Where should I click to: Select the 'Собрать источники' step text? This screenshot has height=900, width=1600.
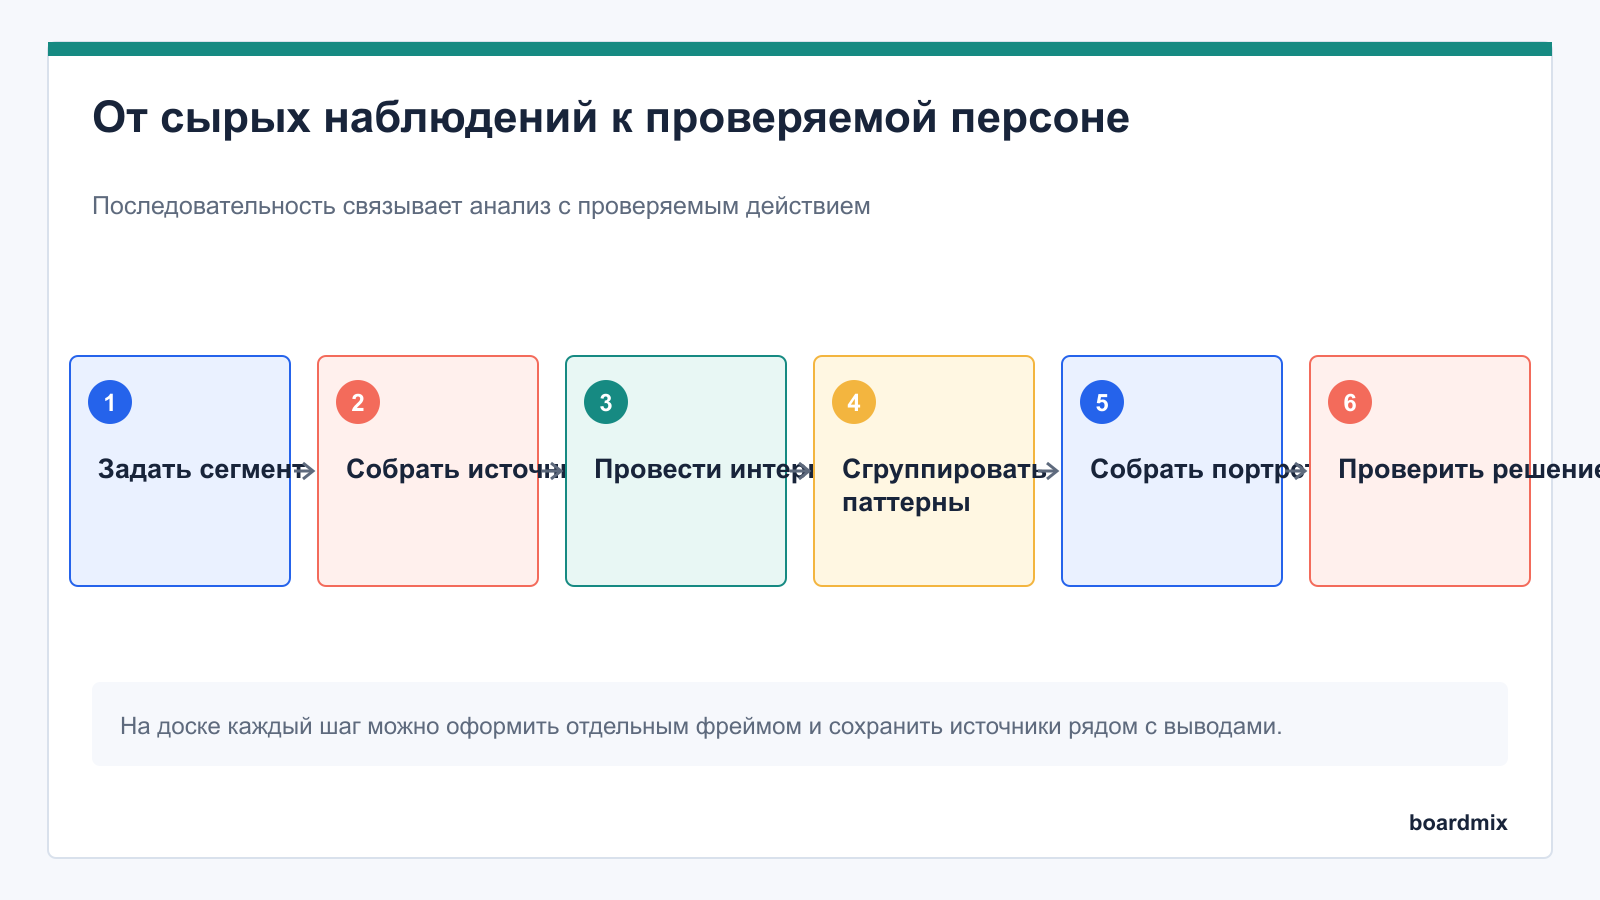coord(456,469)
